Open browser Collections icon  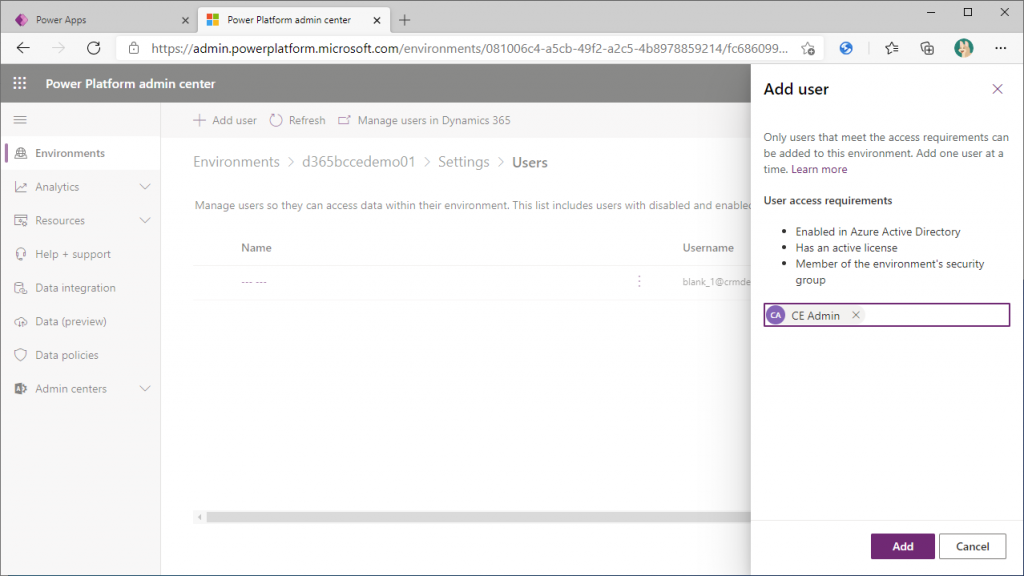coord(927,48)
